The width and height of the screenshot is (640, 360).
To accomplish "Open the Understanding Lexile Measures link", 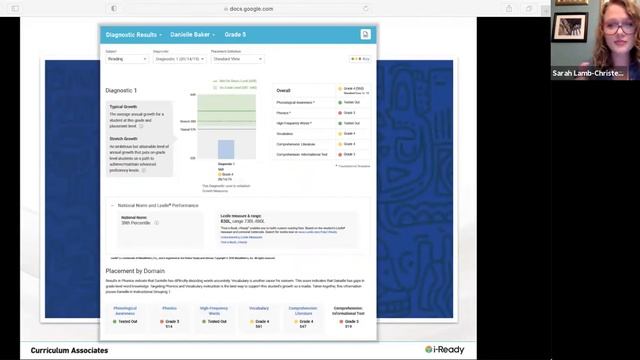I will 241,237.
